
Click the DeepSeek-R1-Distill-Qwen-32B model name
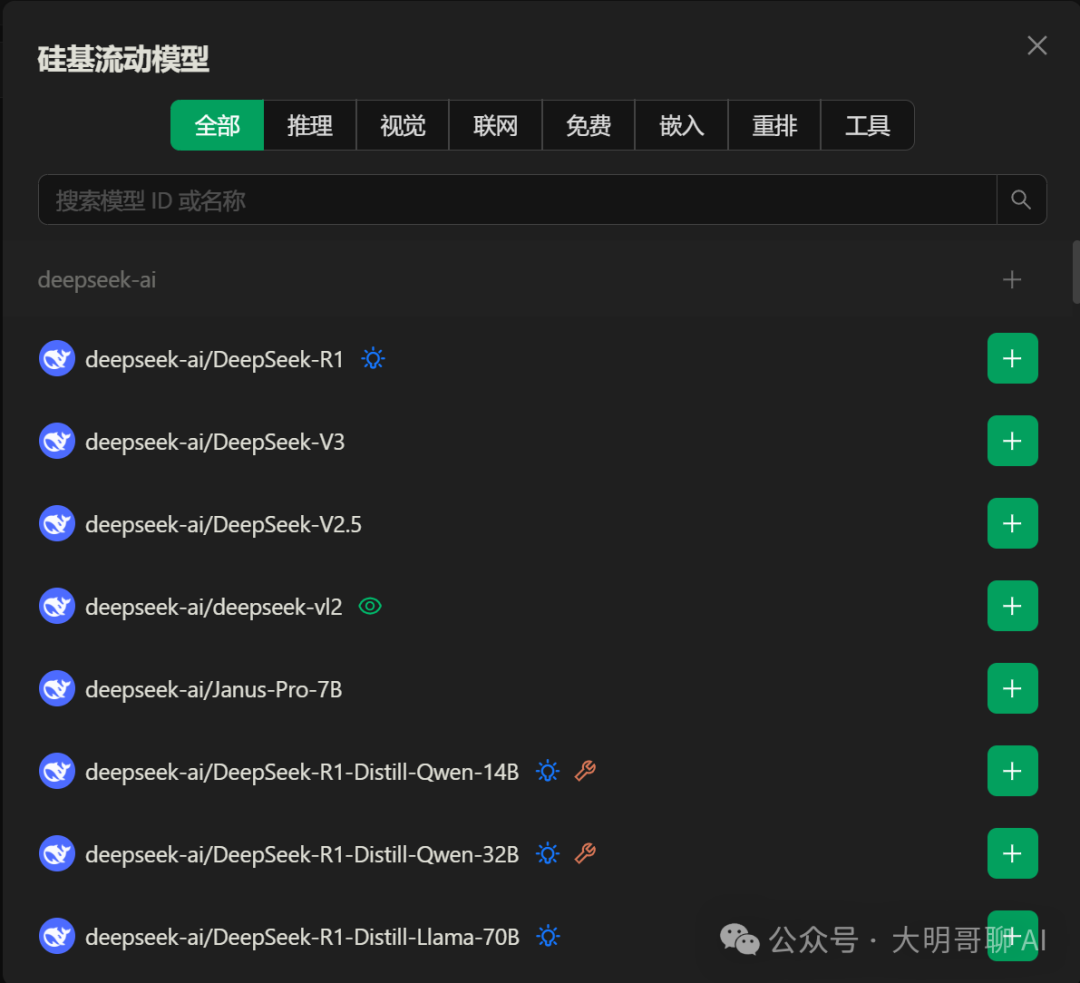(x=302, y=855)
